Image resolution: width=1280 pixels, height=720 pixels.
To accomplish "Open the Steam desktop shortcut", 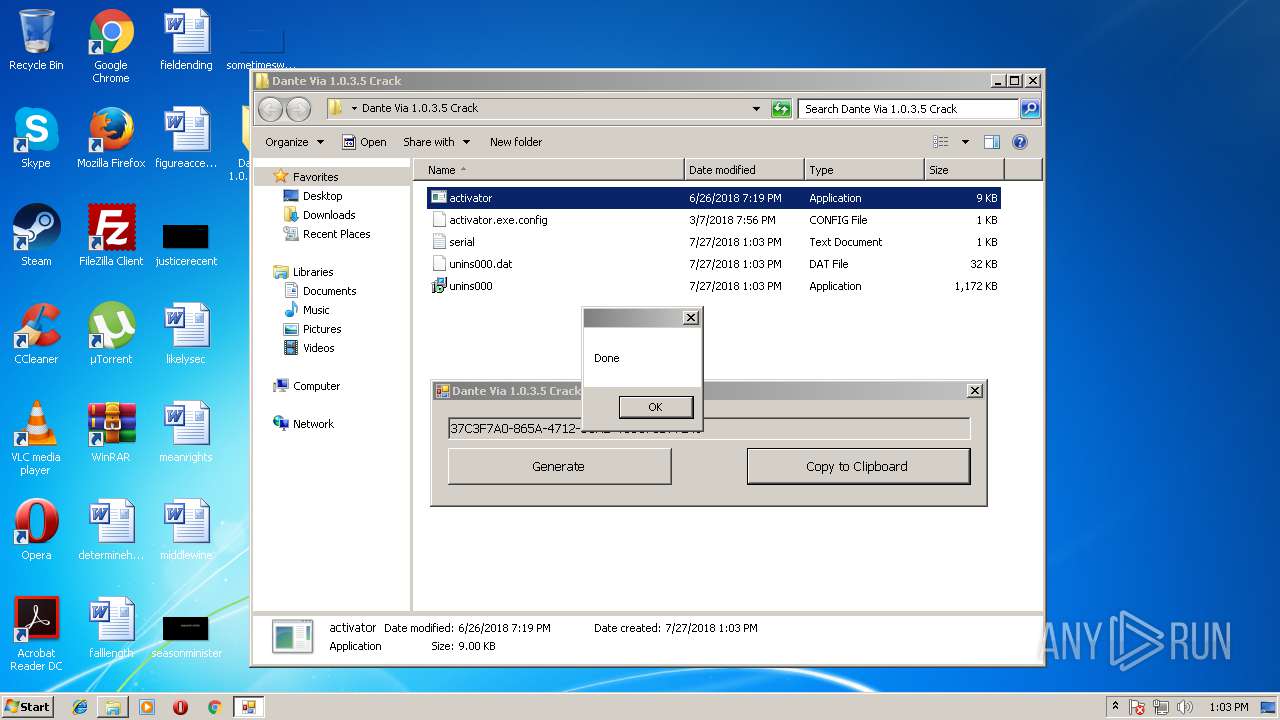I will pos(36,236).
